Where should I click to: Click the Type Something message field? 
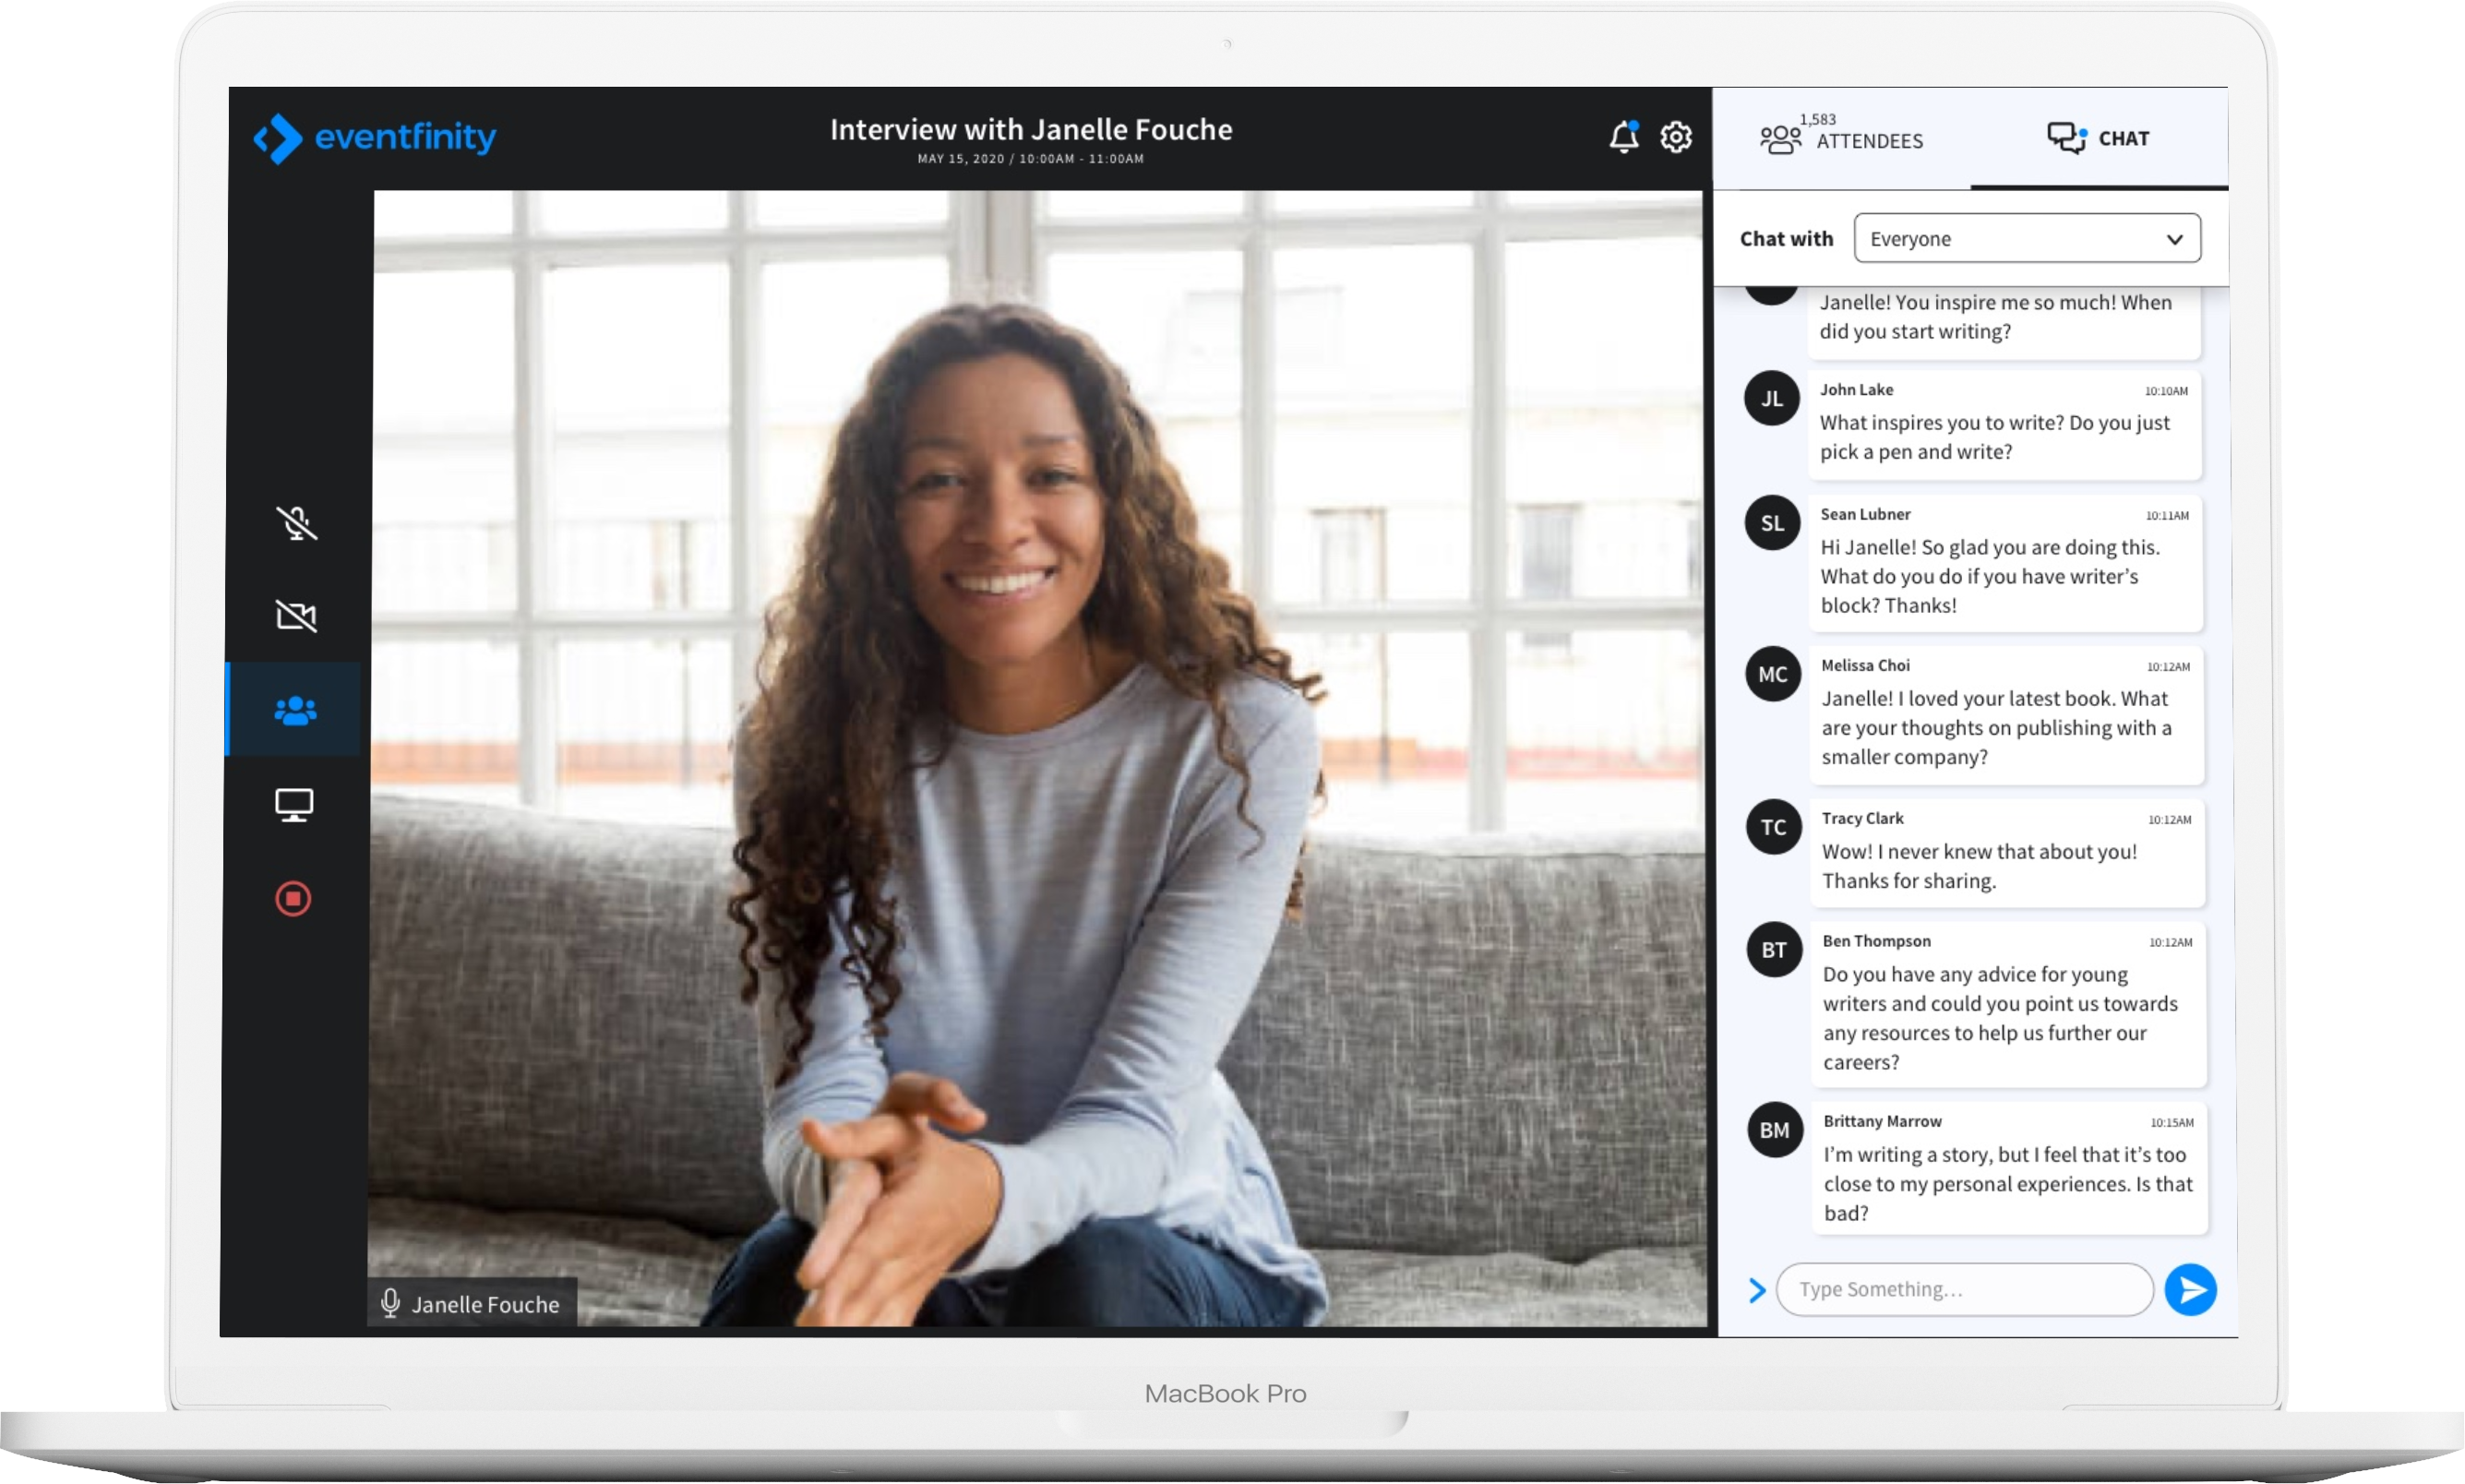1965,1289
